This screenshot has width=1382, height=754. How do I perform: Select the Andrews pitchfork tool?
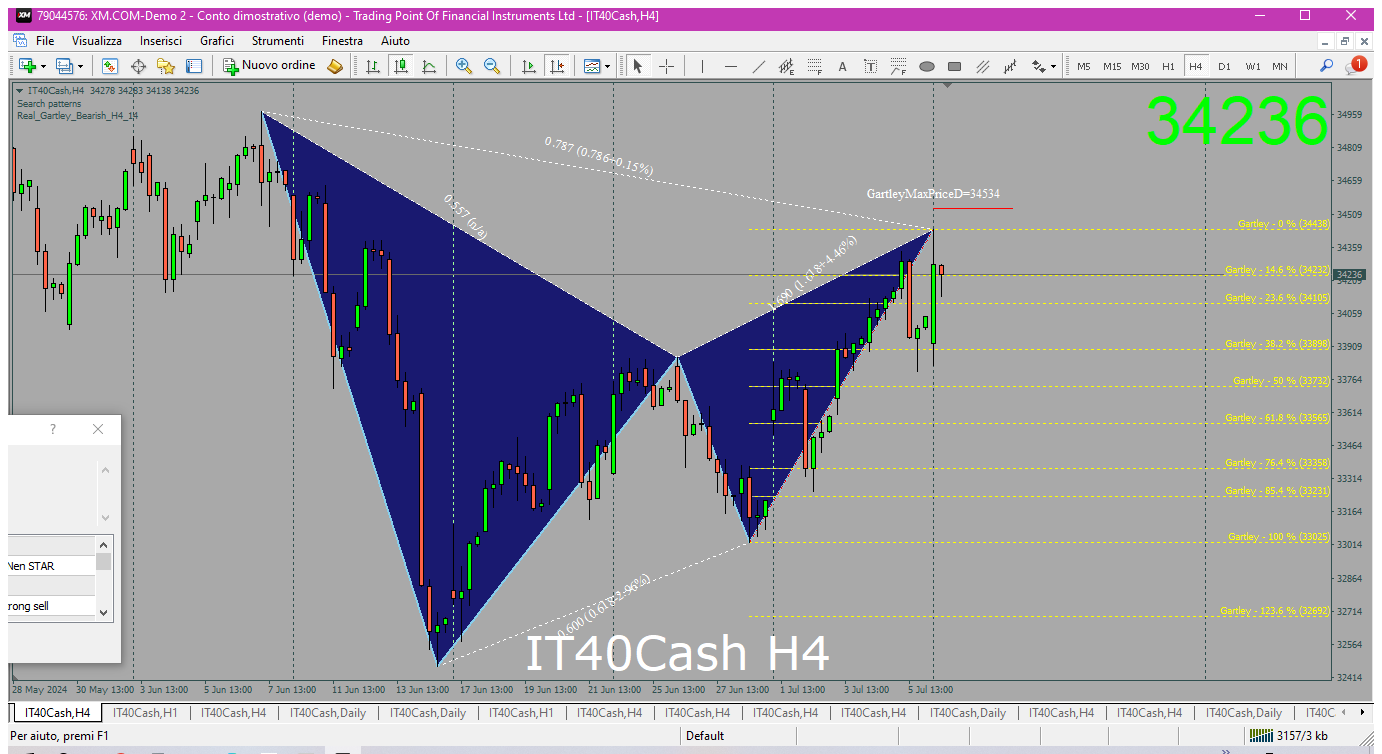(1011, 66)
